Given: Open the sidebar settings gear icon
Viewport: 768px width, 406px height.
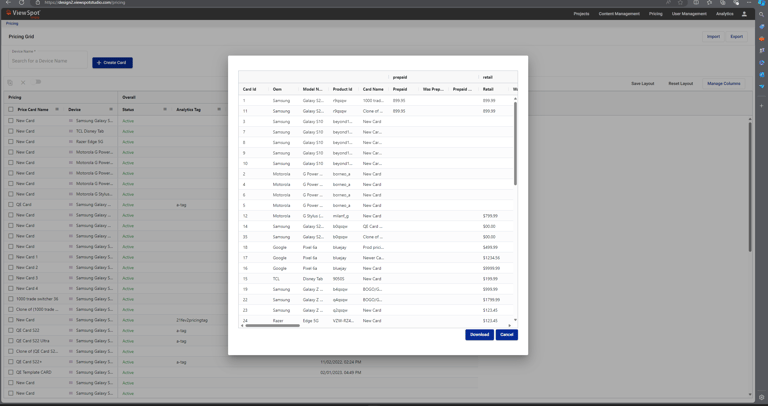Looking at the screenshot, I should pyautogui.click(x=762, y=398).
